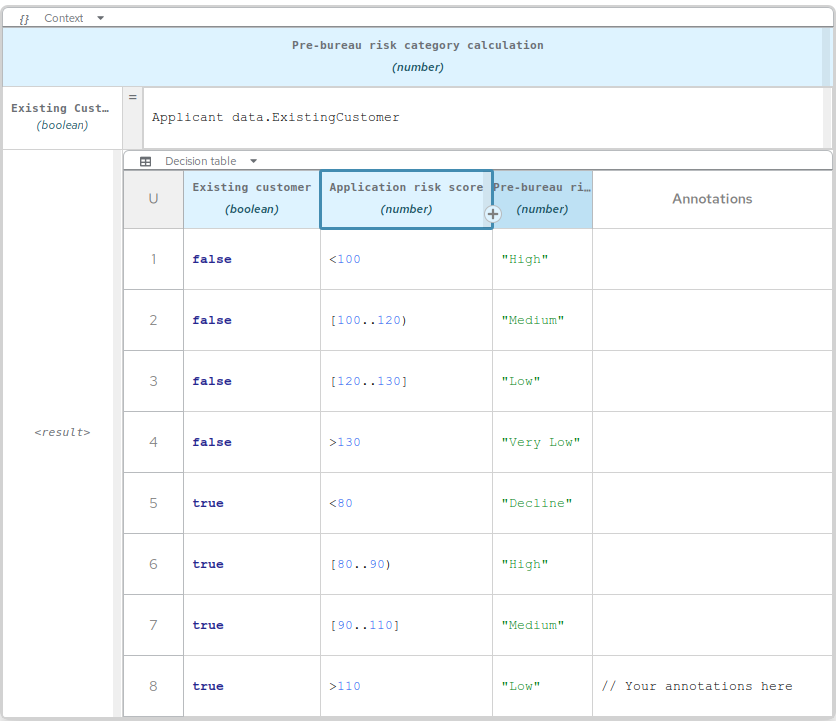Click the <result> cell
This screenshot has width=836, height=721.
coord(62,432)
